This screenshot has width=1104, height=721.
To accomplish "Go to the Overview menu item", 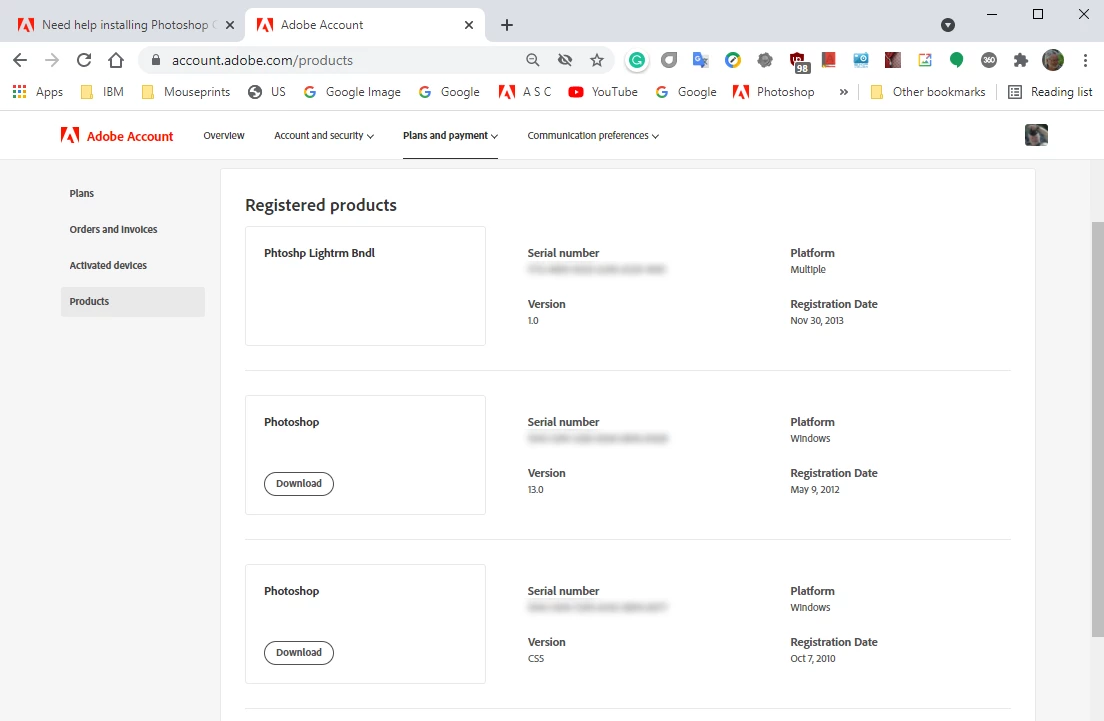I will pos(224,135).
